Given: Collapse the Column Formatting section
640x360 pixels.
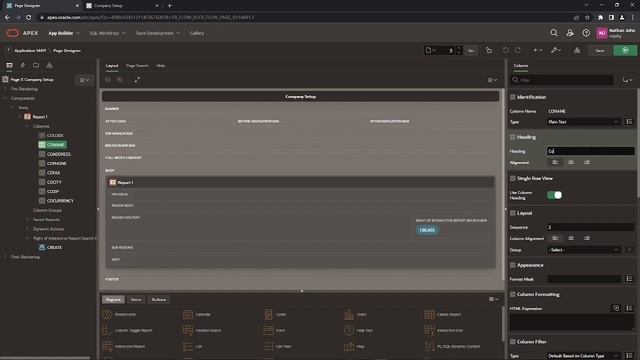Looking at the screenshot, I should 513,294.
